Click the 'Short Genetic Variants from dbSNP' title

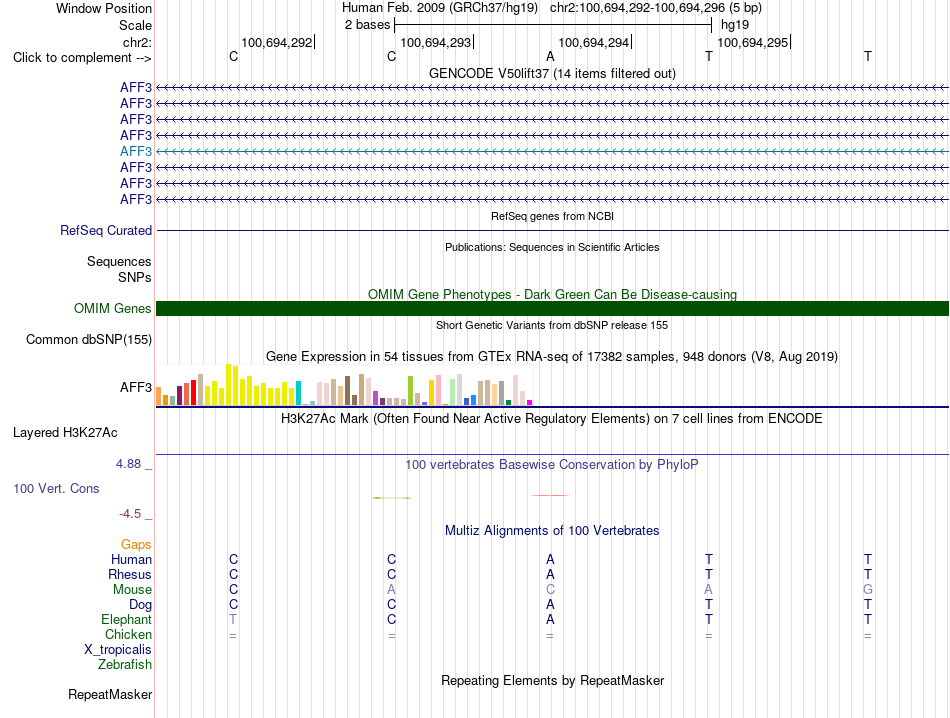(552, 325)
